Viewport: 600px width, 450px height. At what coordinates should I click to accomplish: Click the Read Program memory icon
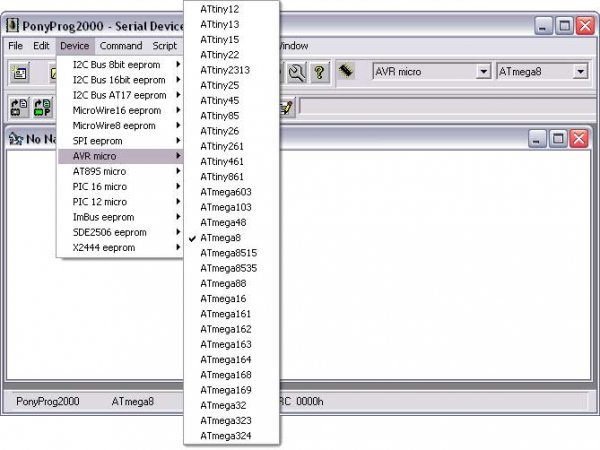[x=42, y=107]
